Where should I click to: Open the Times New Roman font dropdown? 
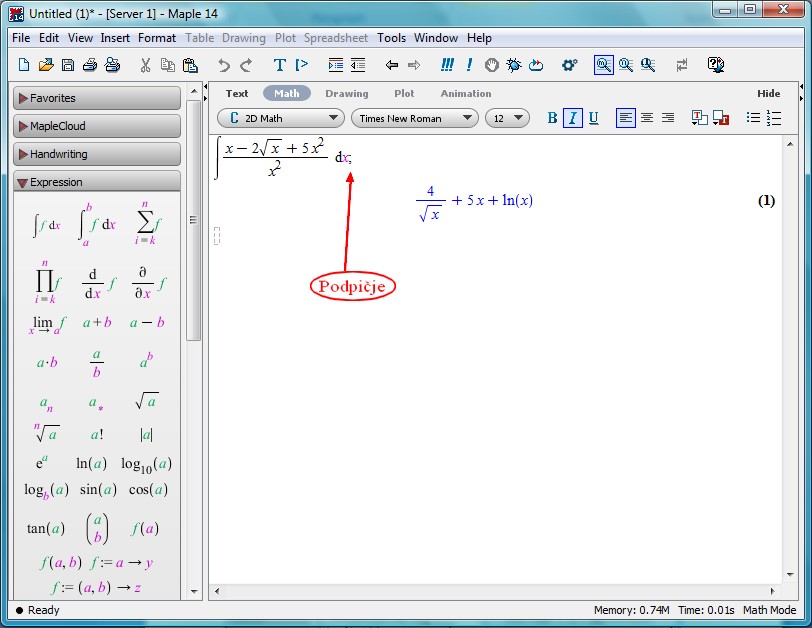(x=414, y=118)
